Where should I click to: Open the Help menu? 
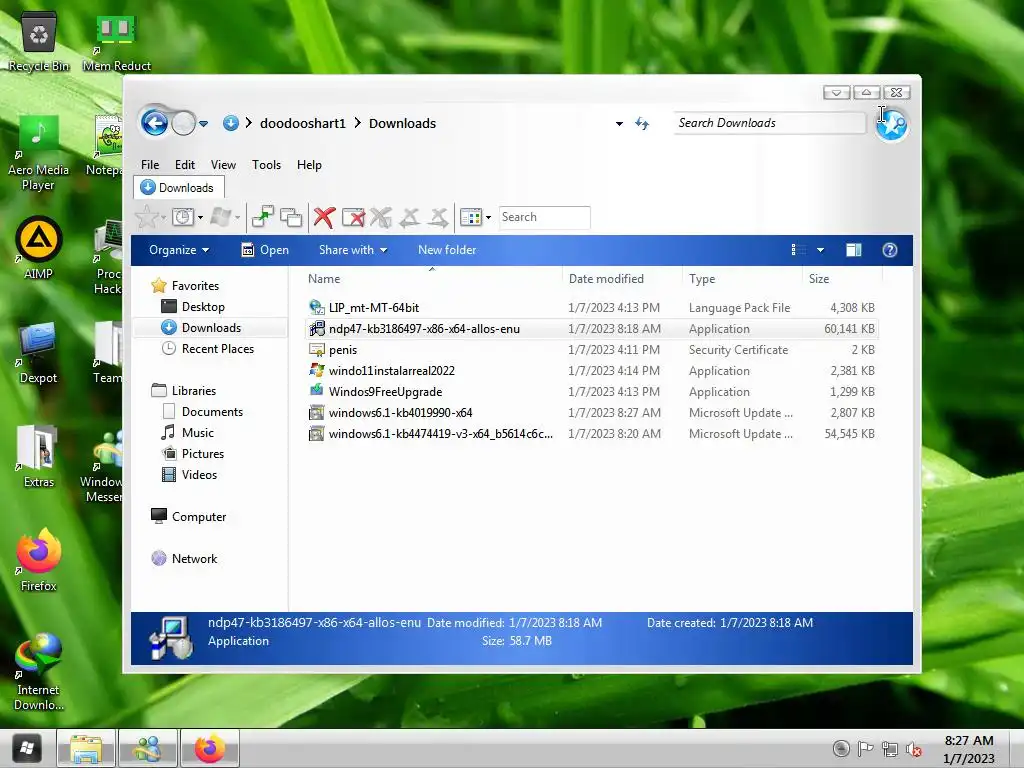[309, 165]
